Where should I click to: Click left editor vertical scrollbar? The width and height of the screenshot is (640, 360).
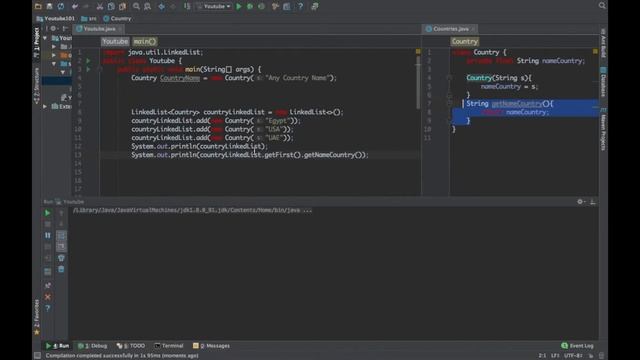click(418, 82)
